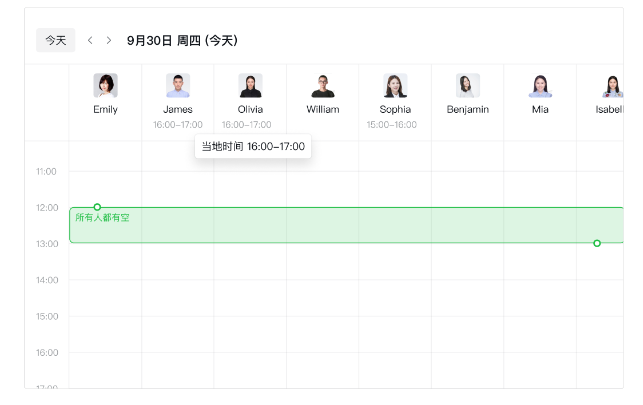Click bottom-right handle of green time block

(597, 243)
